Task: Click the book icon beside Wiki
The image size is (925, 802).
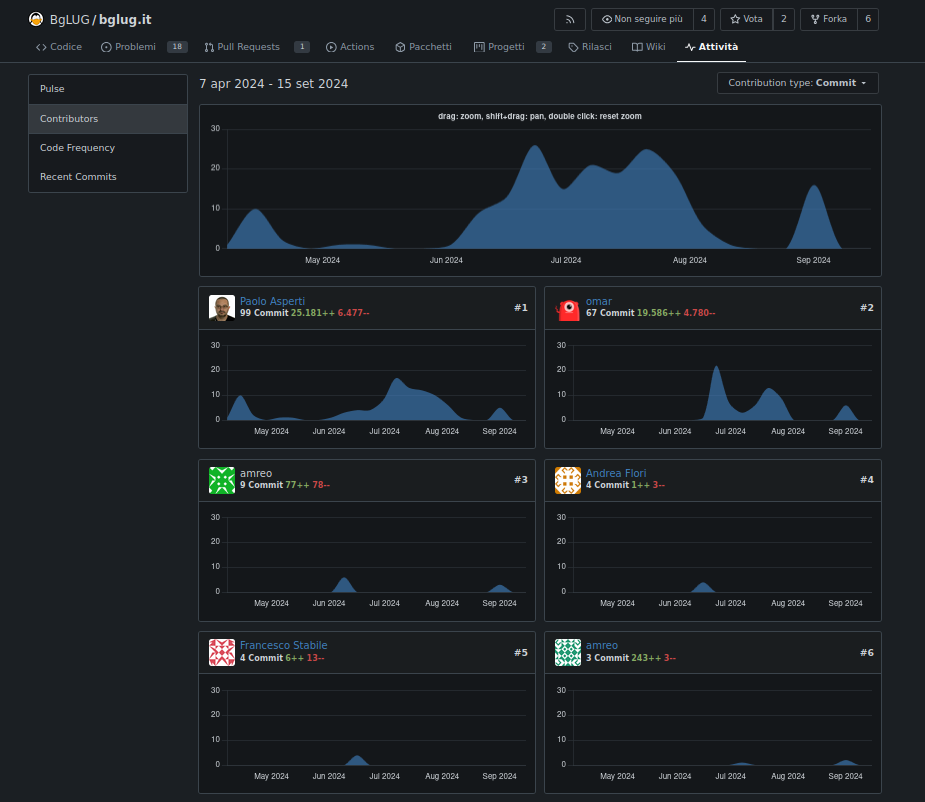Action: tap(637, 47)
